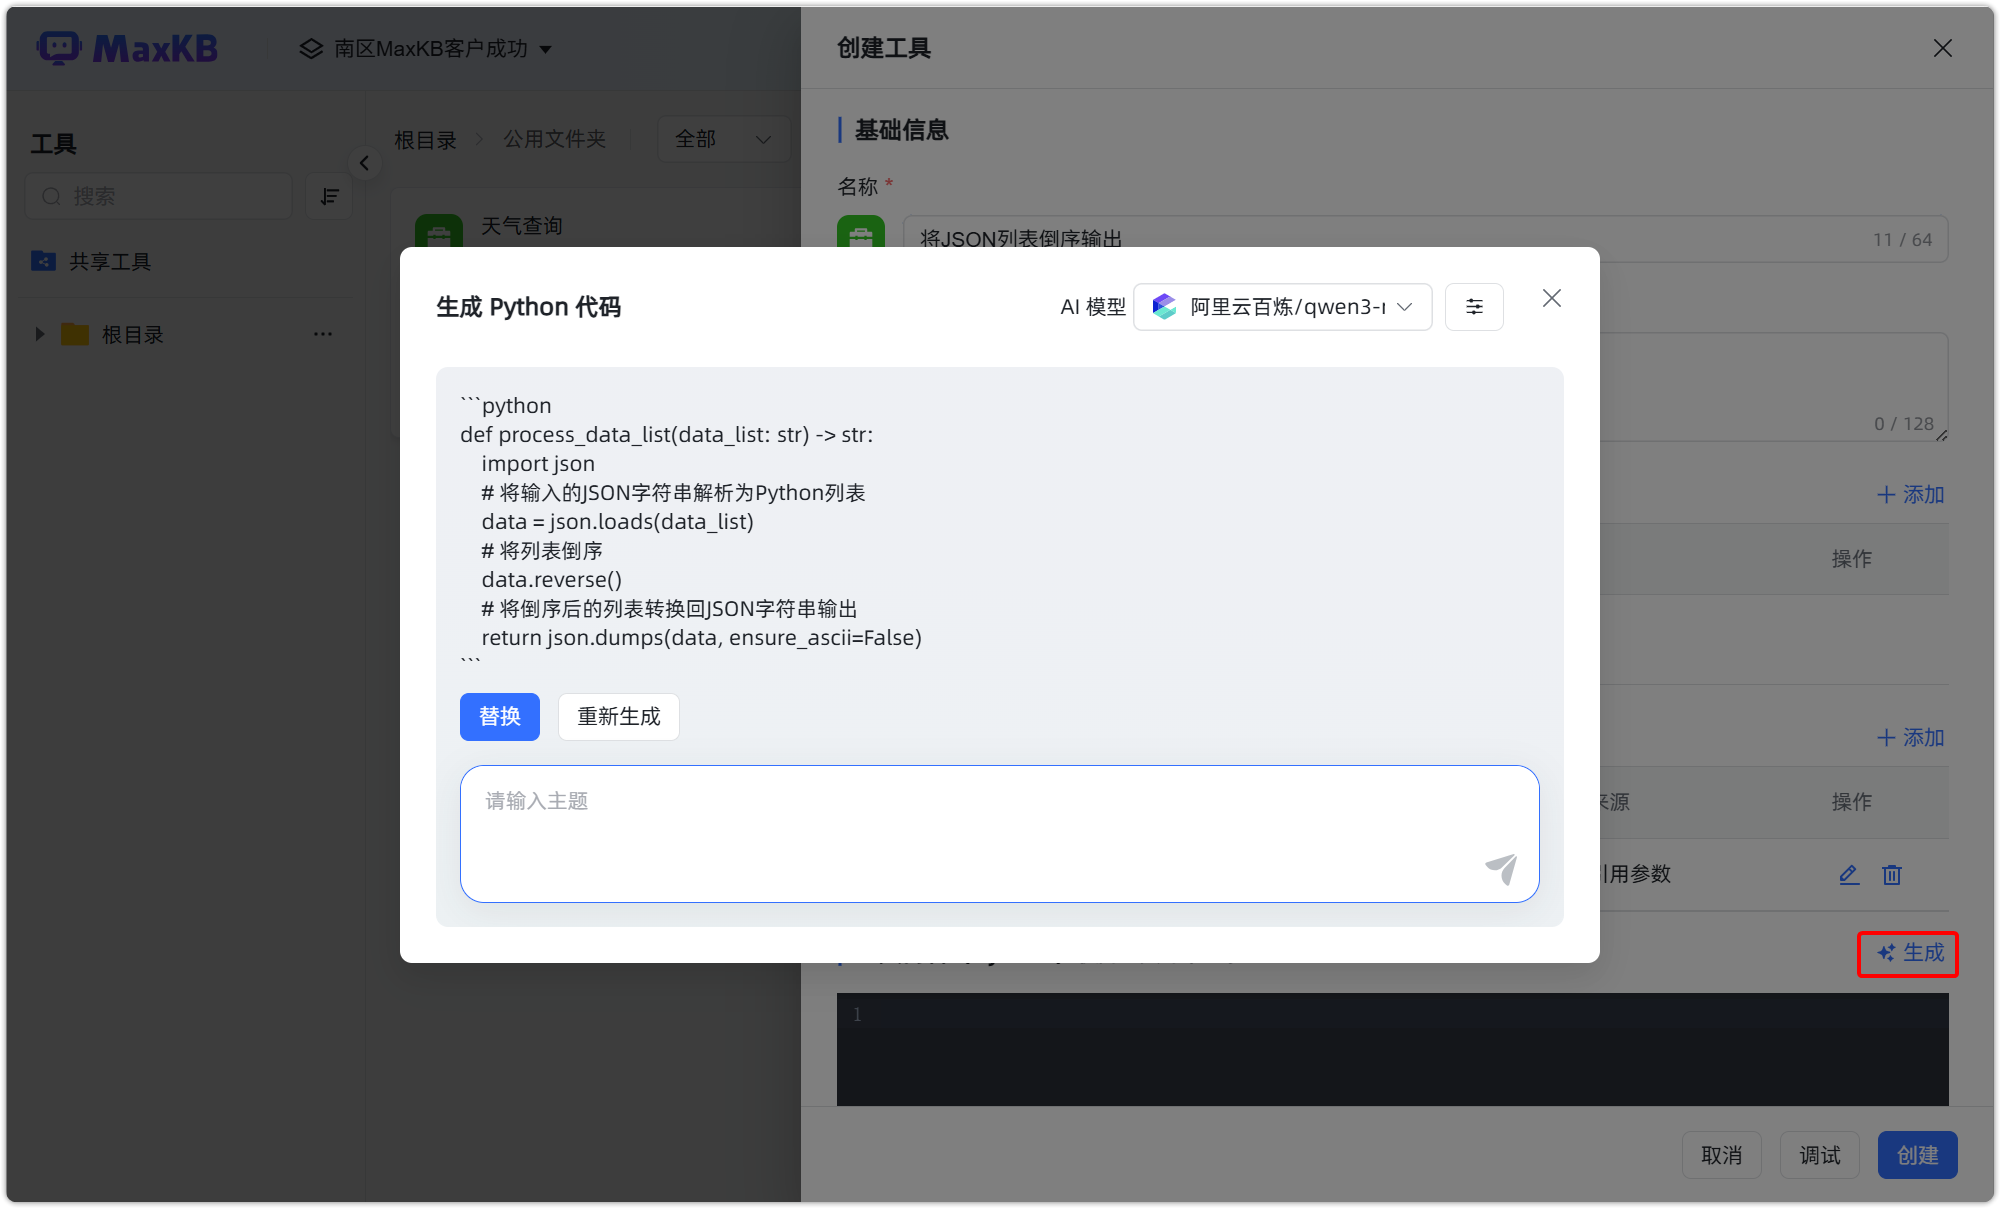
Task: Open the 全部 filter dropdown
Action: pos(723,139)
